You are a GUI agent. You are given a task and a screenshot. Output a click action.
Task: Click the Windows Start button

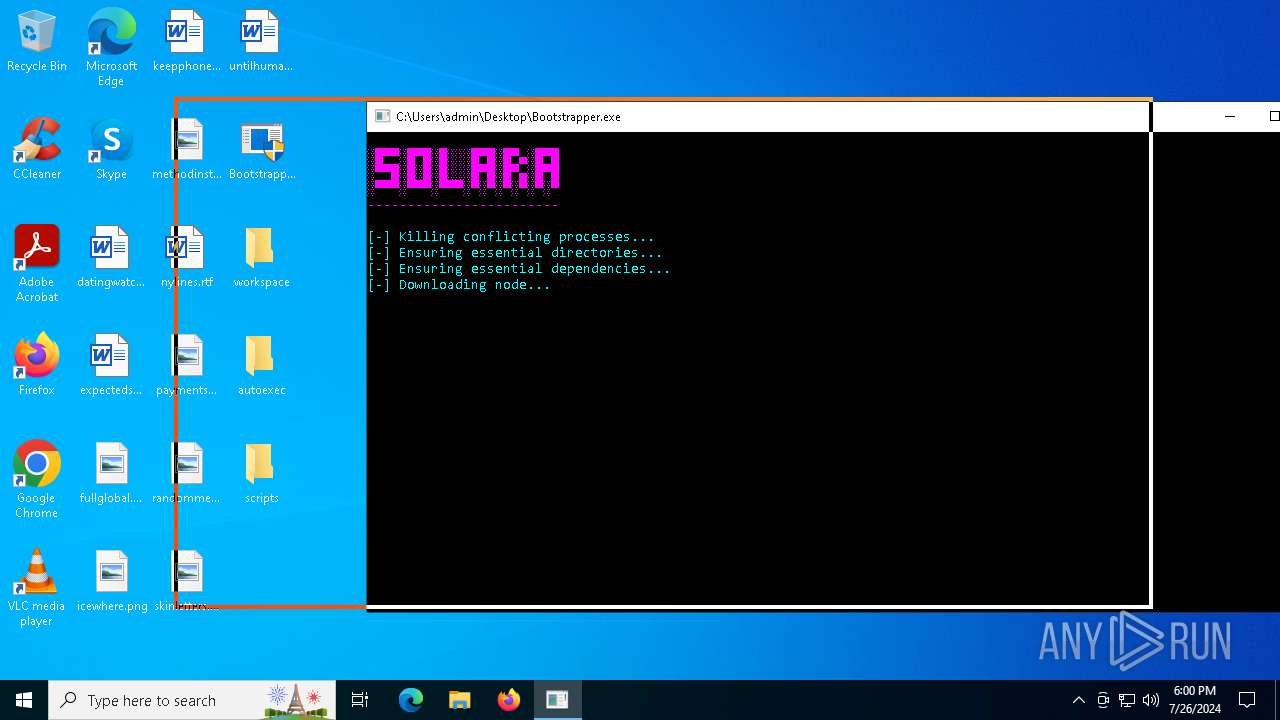(x=24, y=700)
